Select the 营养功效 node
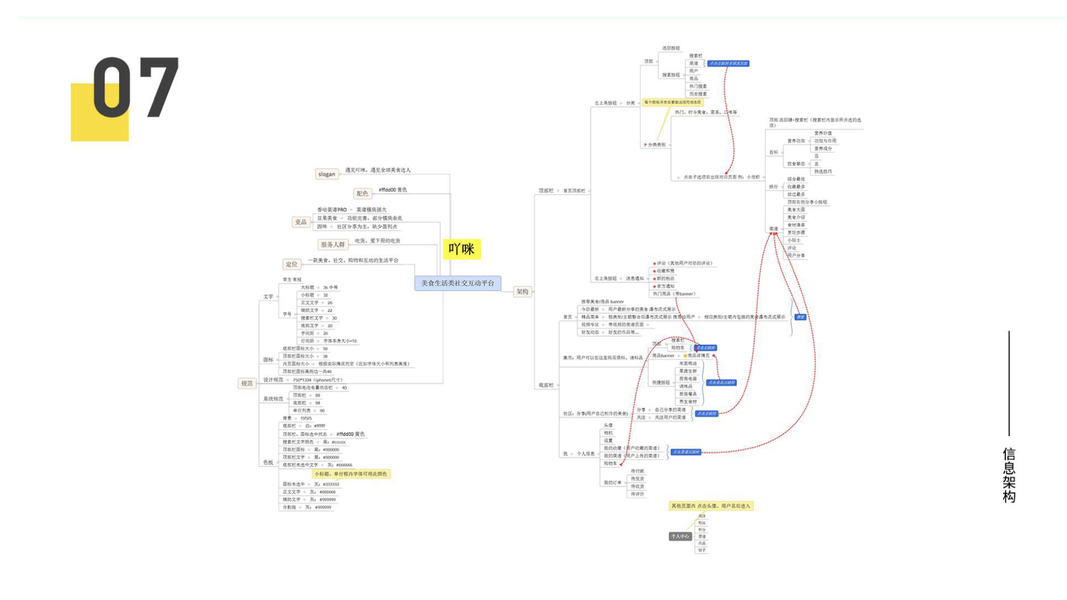This screenshot has width=1067, height=600. (x=796, y=141)
